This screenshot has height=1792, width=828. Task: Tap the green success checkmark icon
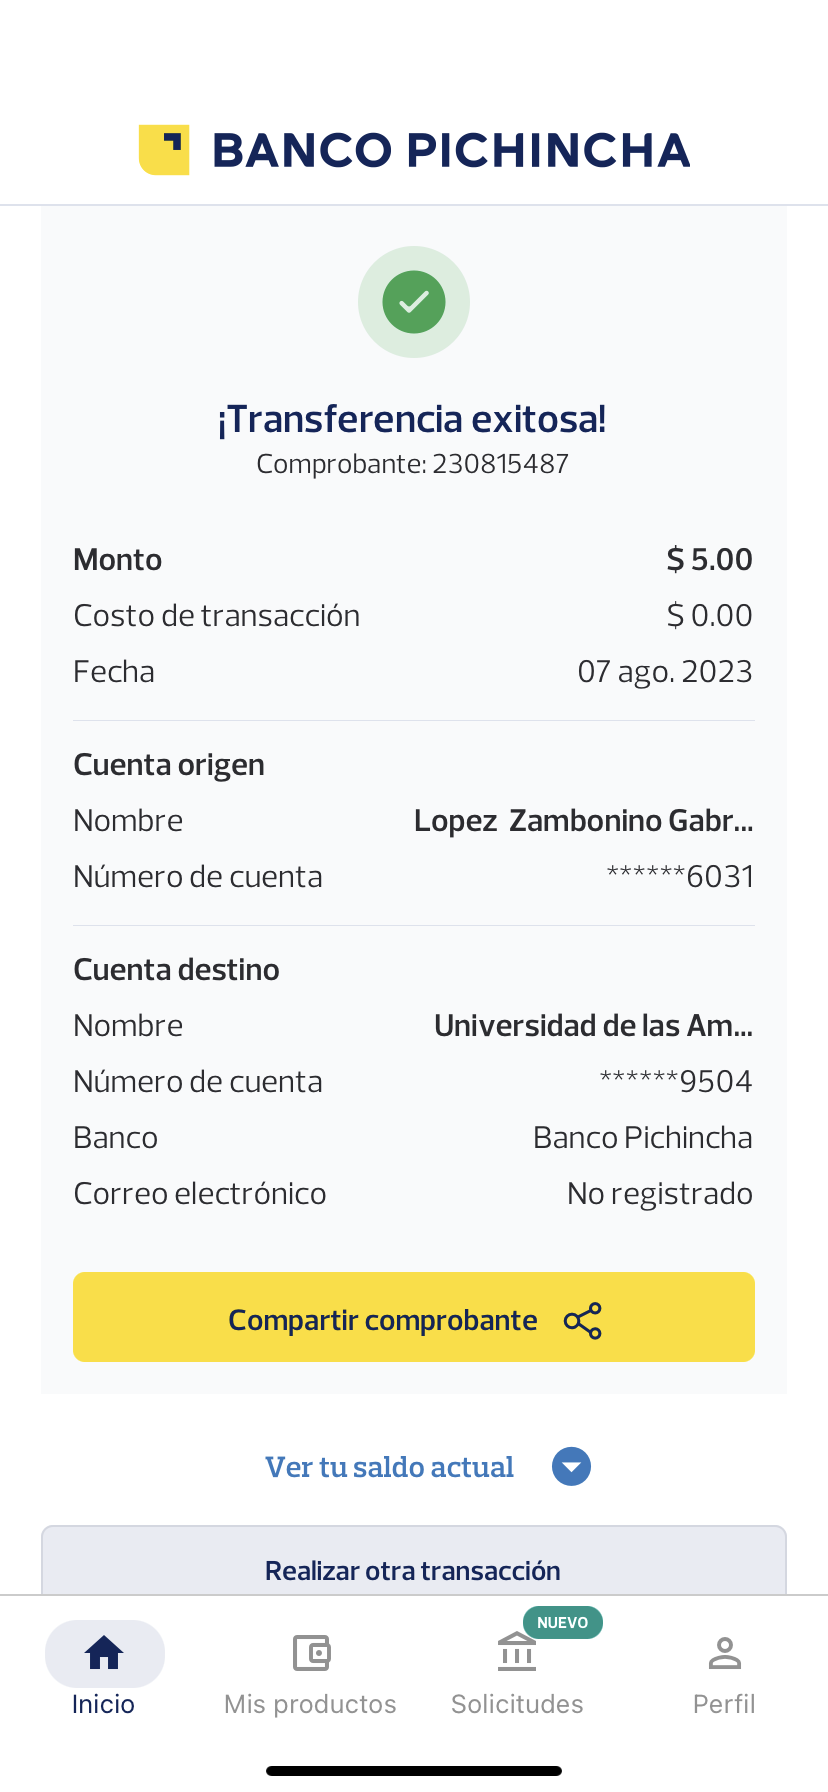coord(414,302)
